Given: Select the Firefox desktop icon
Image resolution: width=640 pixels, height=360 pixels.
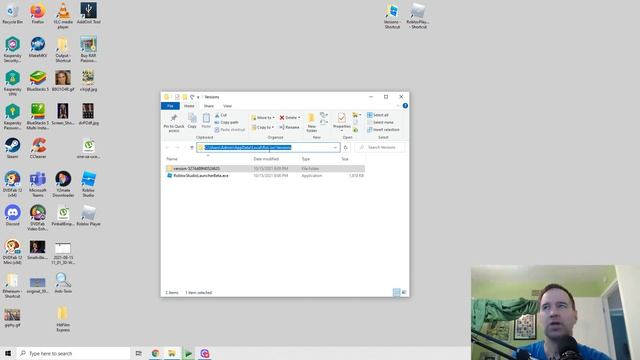Looking at the screenshot, I should pyautogui.click(x=38, y=14).
